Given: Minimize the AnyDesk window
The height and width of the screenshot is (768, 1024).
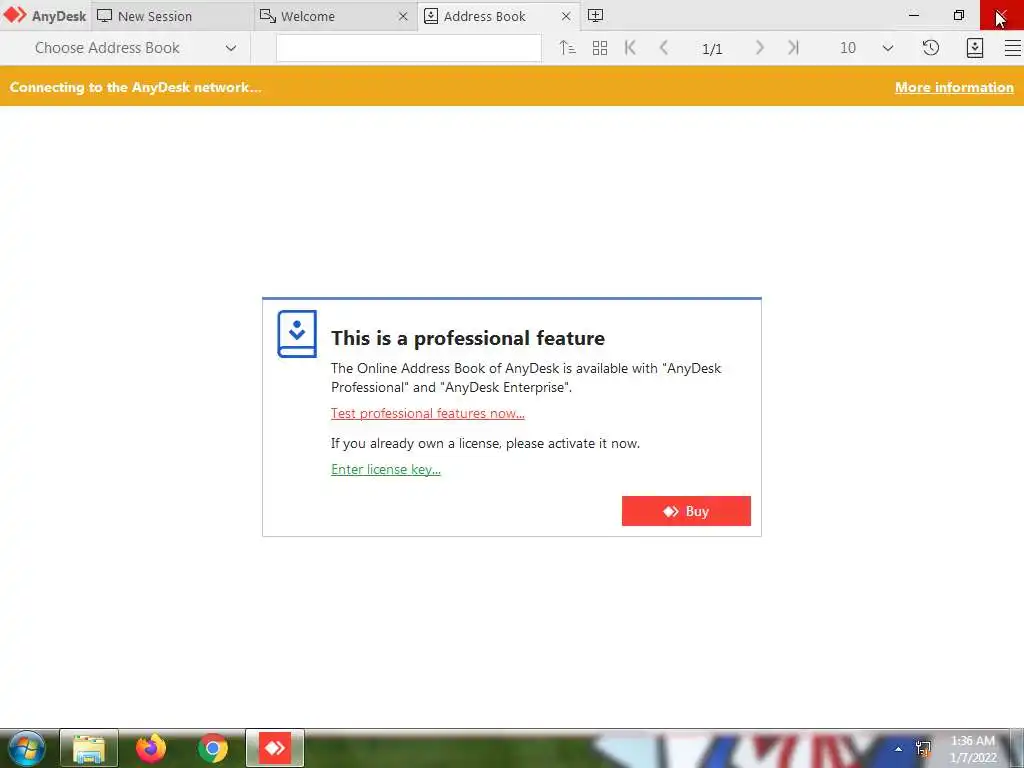Looking at the screenshot, I should (914, 15).
